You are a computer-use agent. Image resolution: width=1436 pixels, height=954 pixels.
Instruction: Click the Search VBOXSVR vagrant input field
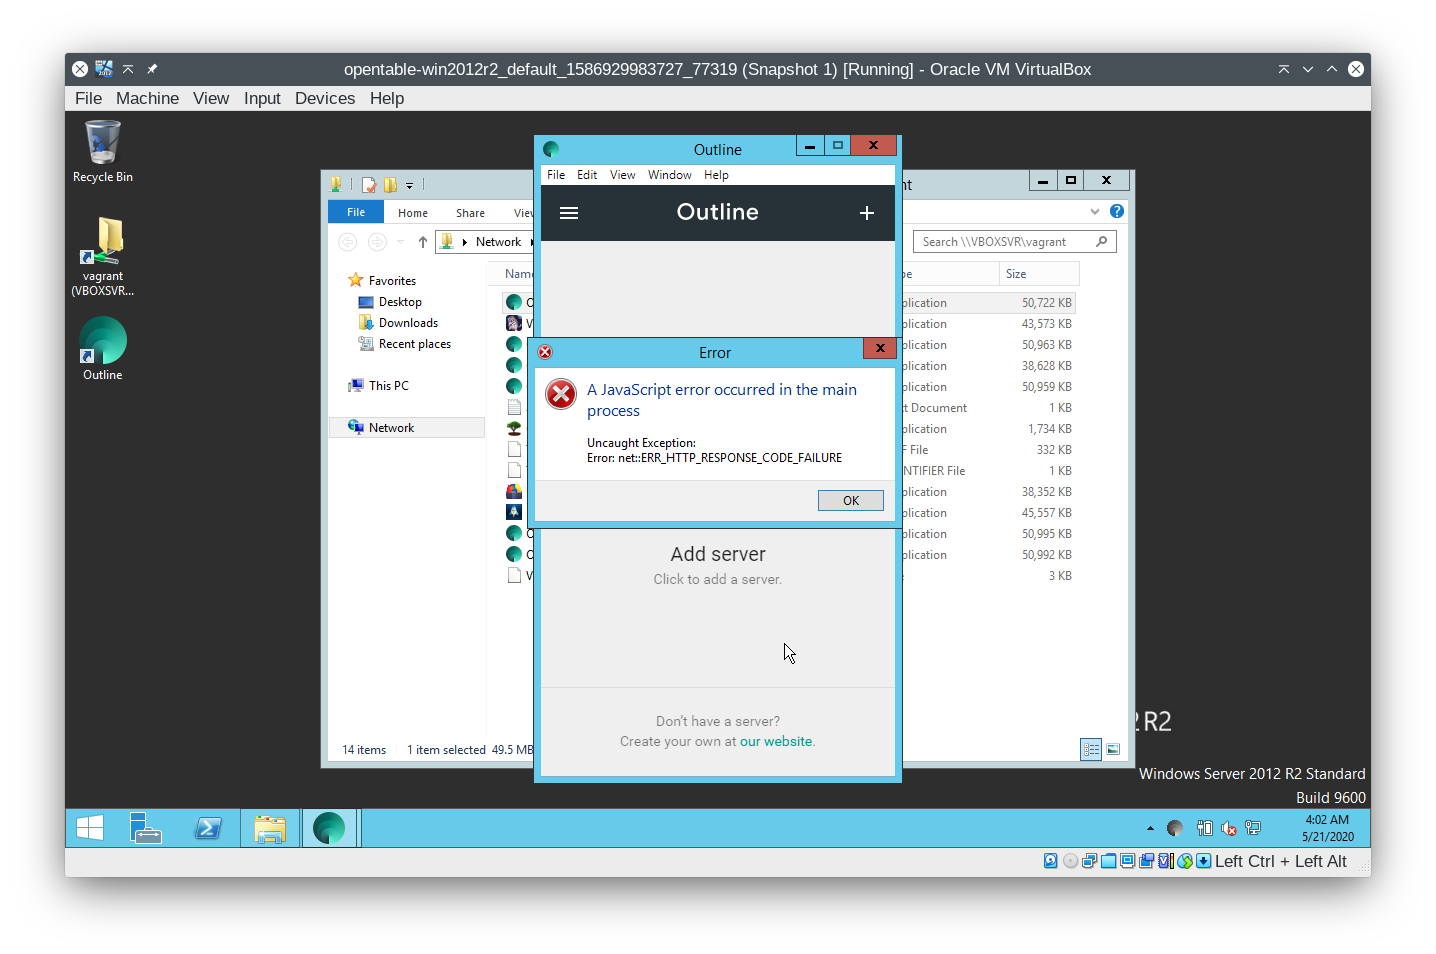[x=1000, y=241]
